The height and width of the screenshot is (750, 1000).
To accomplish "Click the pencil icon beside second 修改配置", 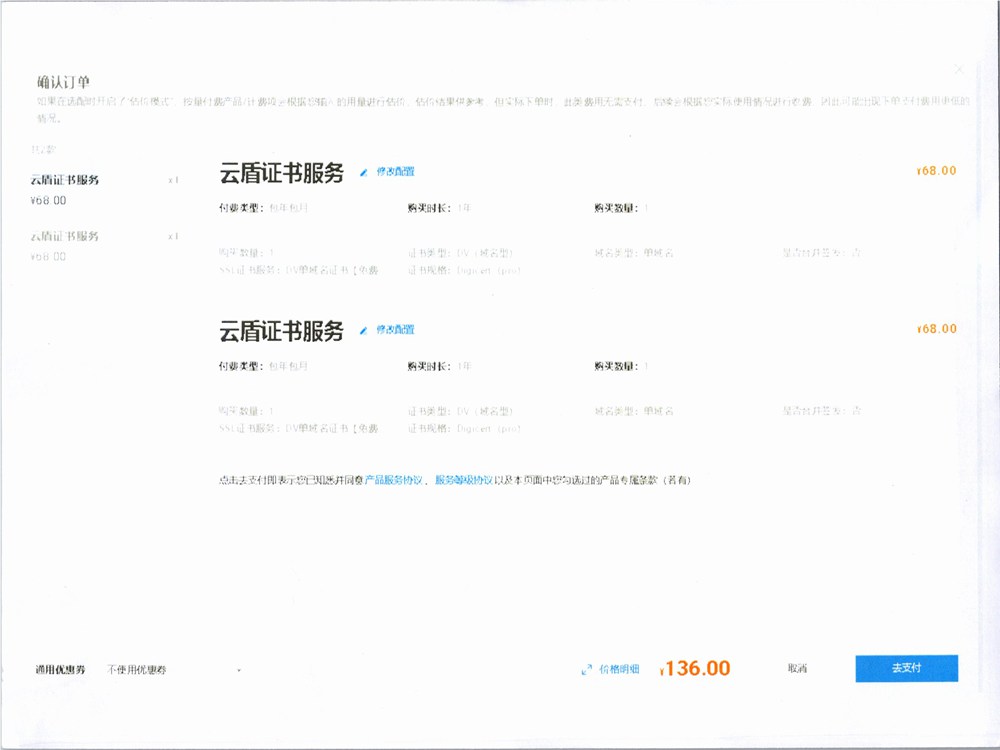I will 364,330.
